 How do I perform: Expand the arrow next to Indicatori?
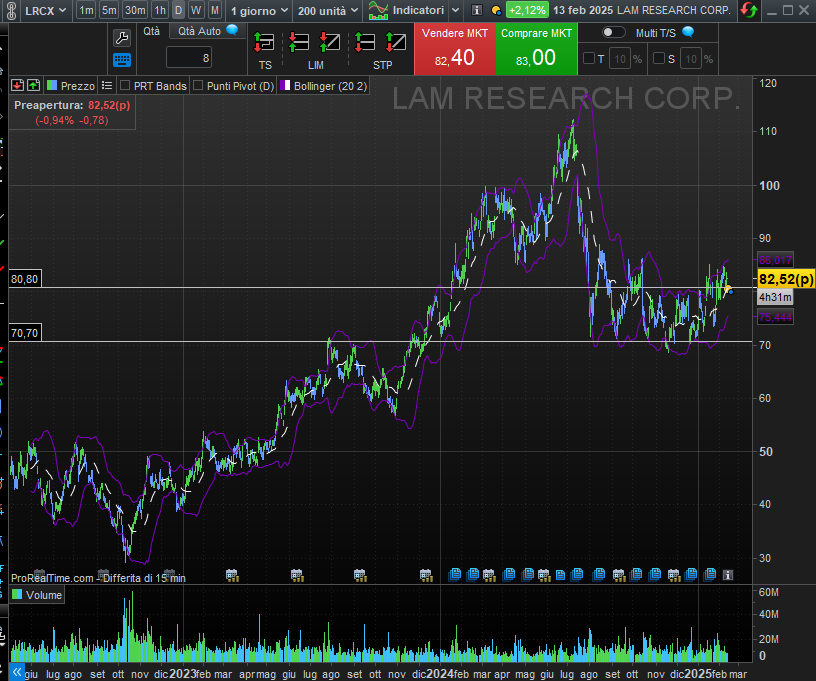click(x=455, y=10)
